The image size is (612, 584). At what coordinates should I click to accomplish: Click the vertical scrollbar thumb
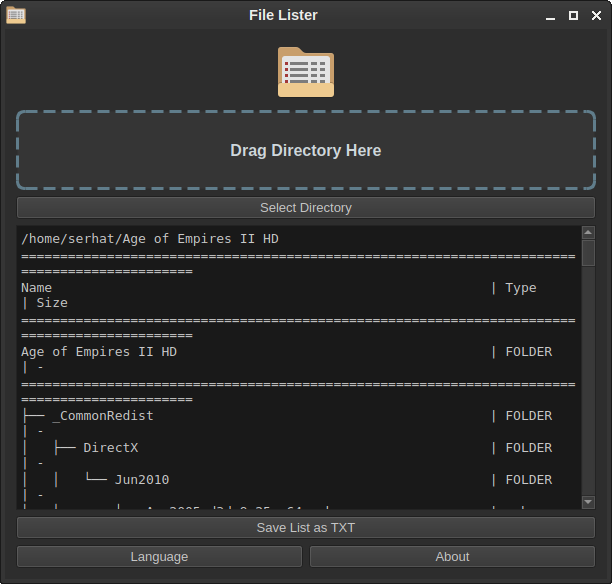589,252
